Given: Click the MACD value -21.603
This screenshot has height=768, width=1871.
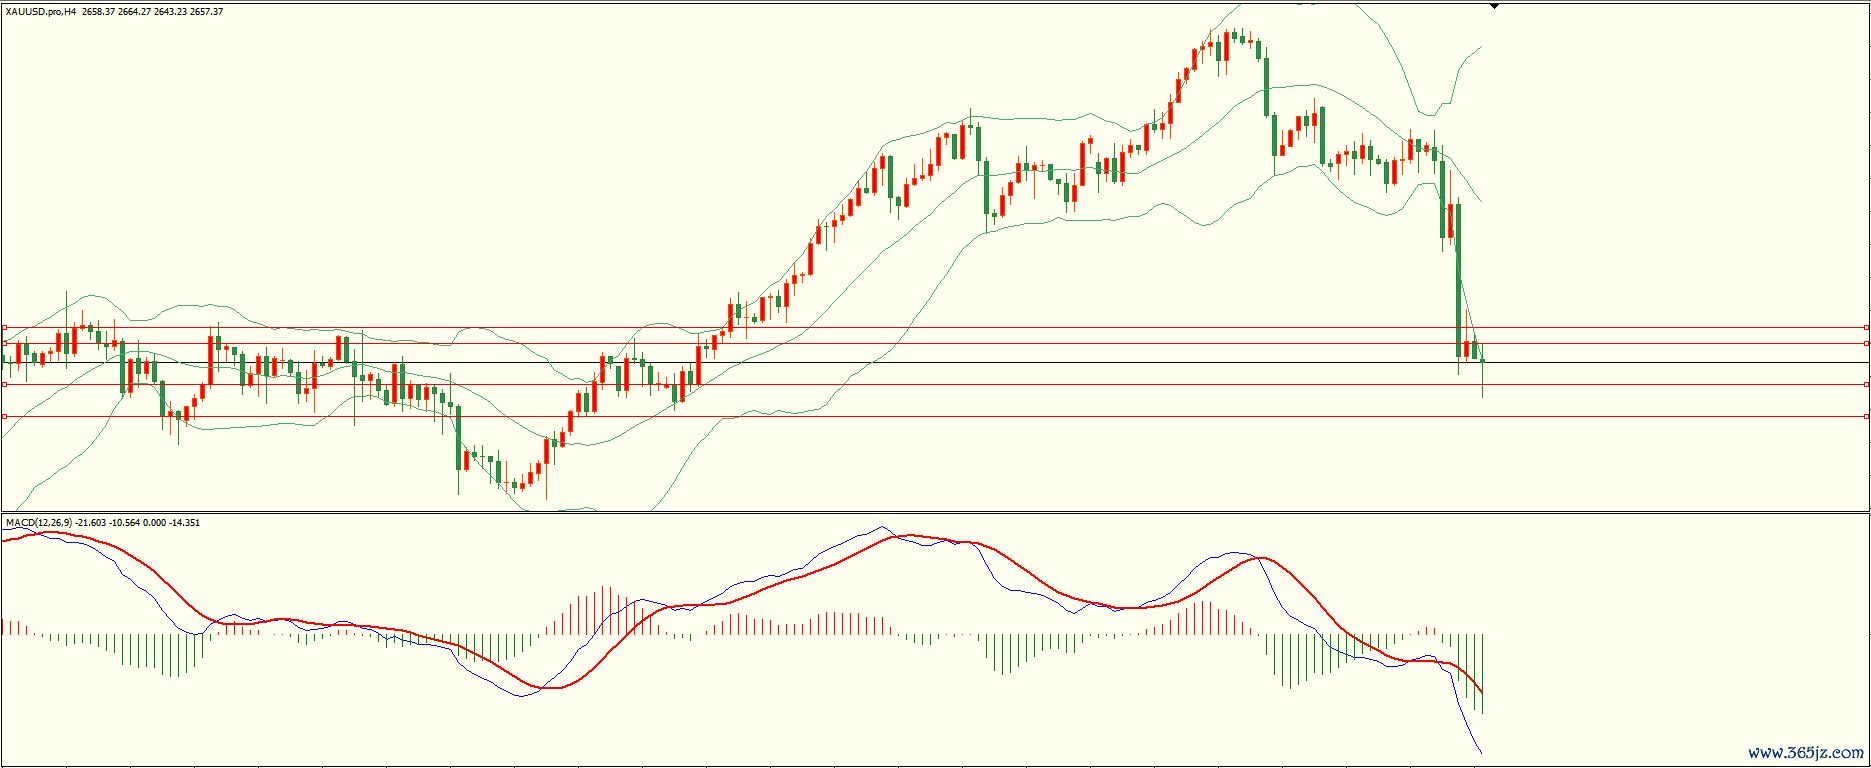Looking at the screenshot, I should (91, 523).
